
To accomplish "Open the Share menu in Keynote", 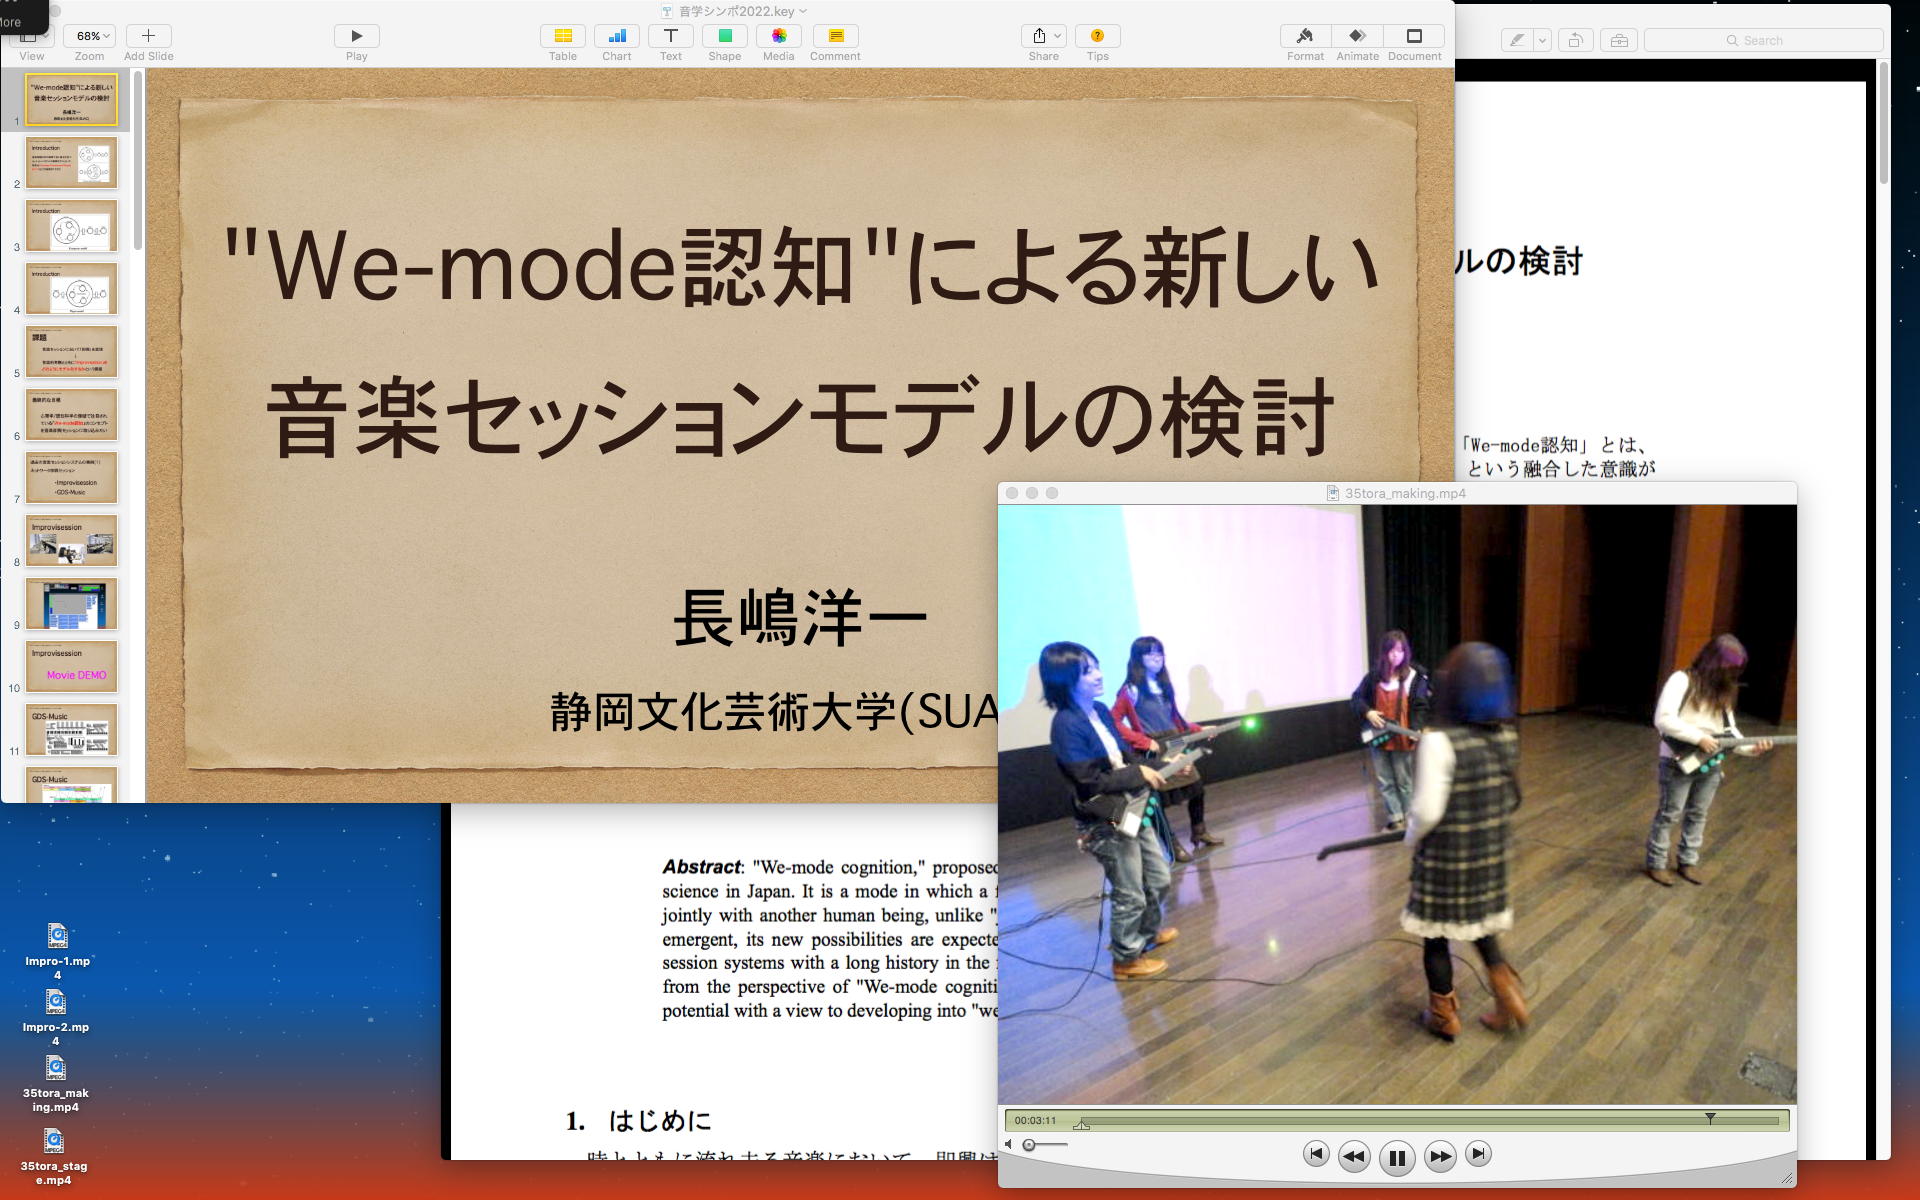I will (x=1043, y=37).
